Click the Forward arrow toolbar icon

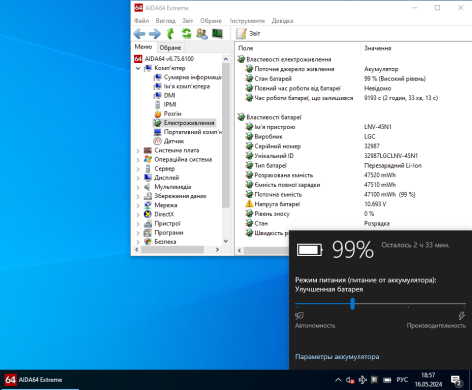pos(155,34)
